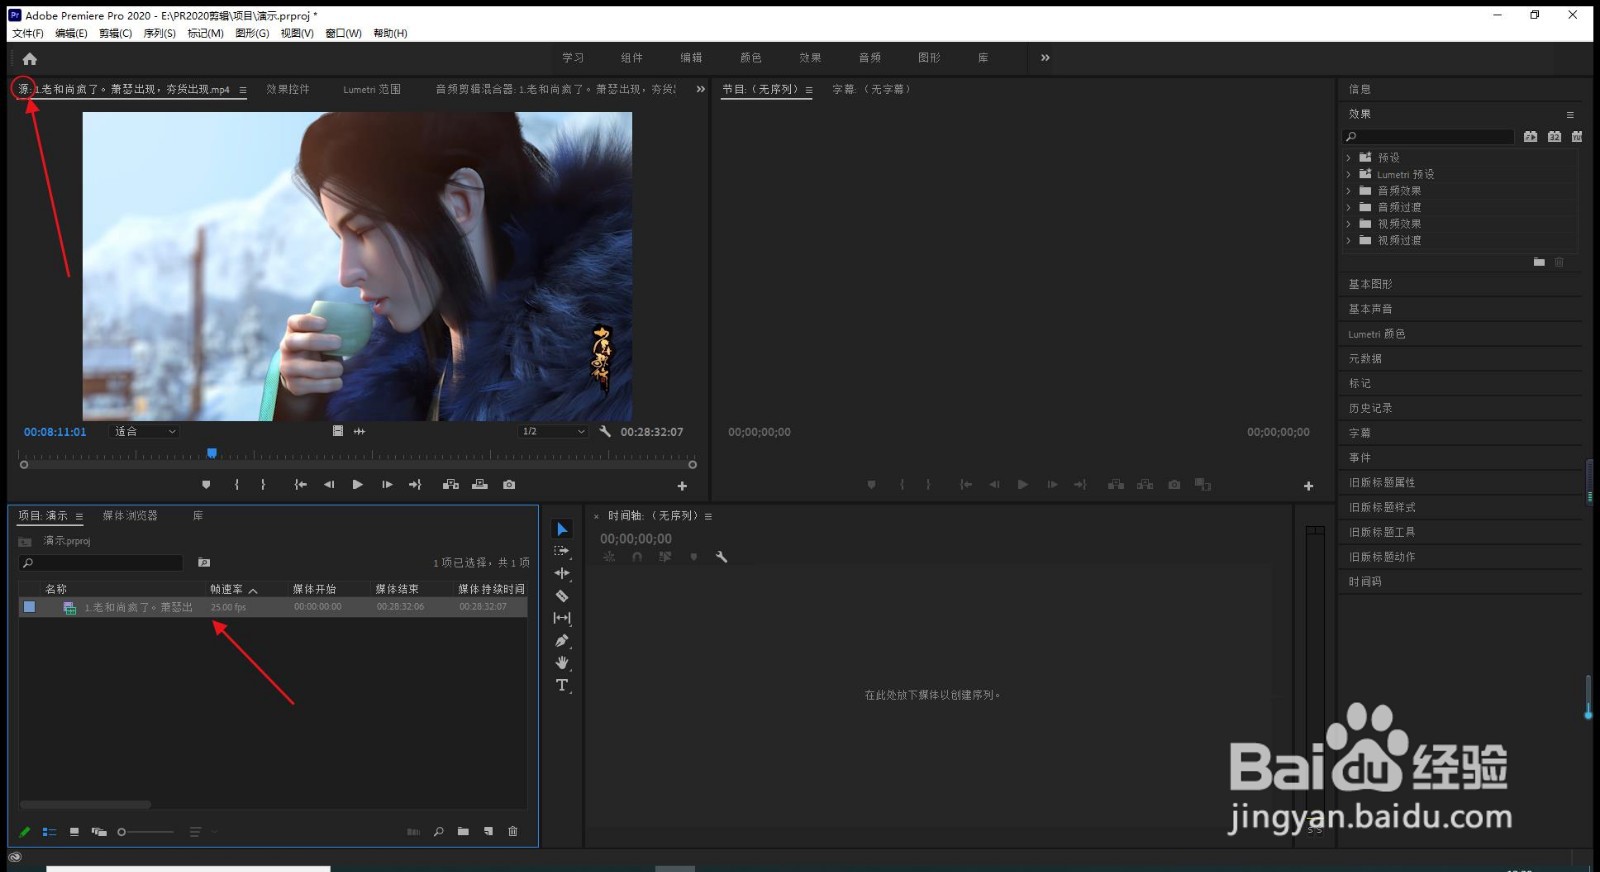
Task: Click New Bin folder icon in Project panel
Action: (x=463, y=831)
